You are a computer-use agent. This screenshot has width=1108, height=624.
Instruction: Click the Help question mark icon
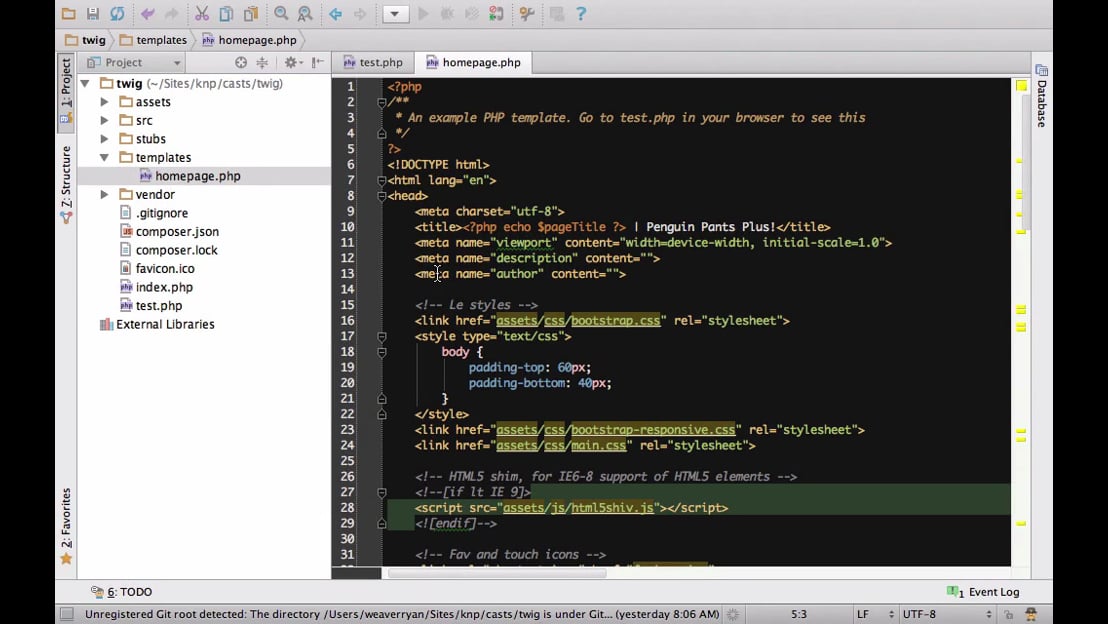click(581, 14)
